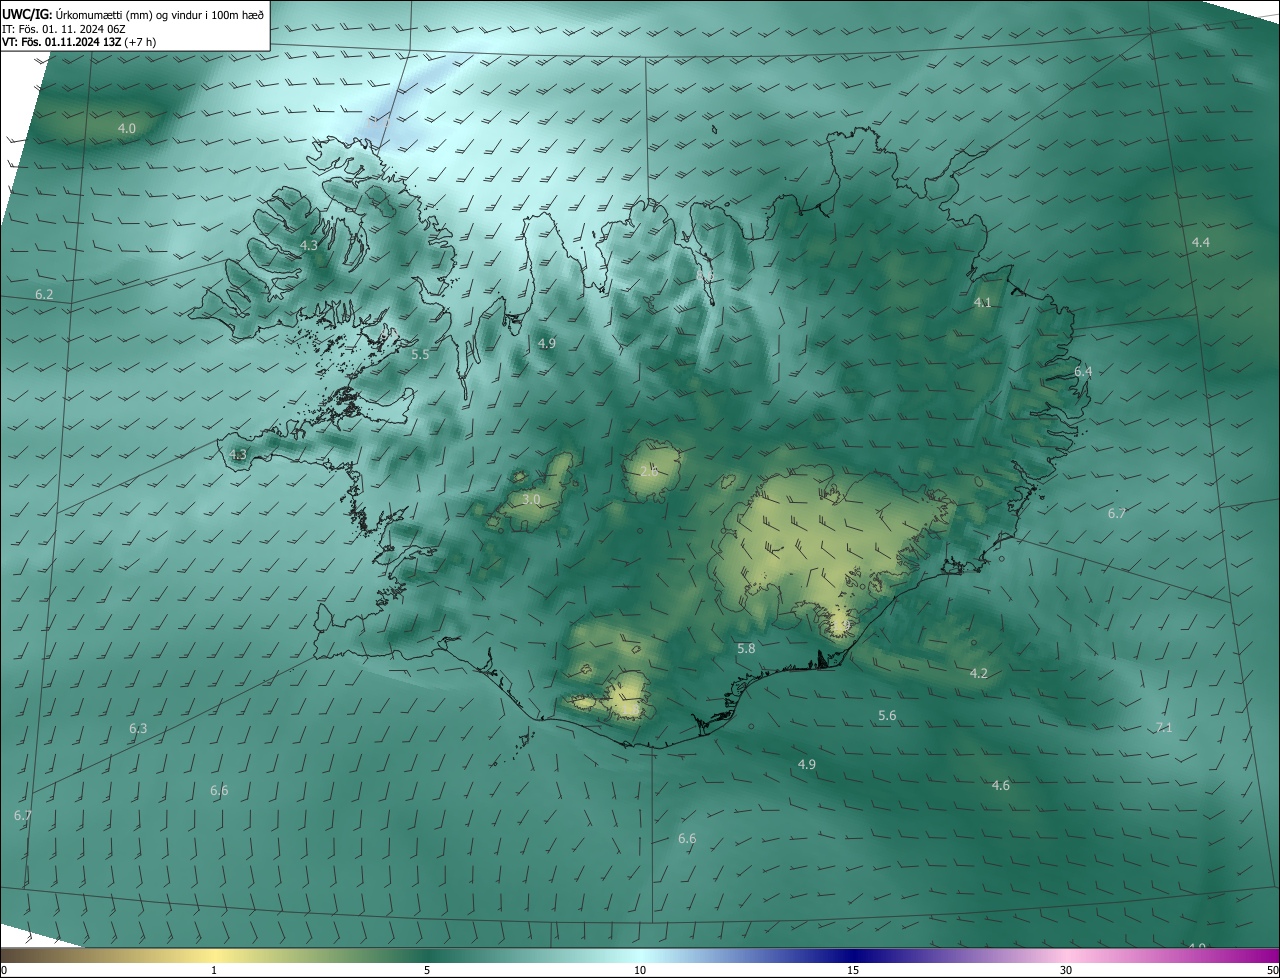This screenshot has width=1280, height=978.
Task: Click the colorbar tick label 10
Action: pos(640,971)
